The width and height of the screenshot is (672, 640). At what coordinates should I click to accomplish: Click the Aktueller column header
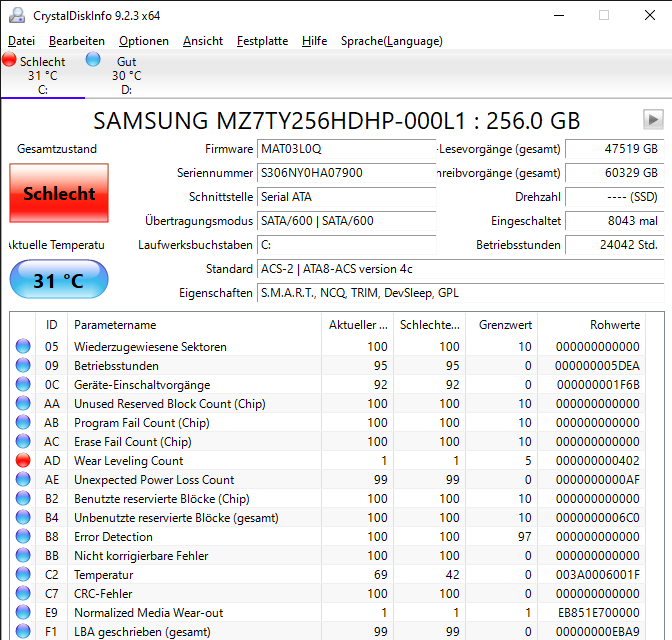[357, 325]
